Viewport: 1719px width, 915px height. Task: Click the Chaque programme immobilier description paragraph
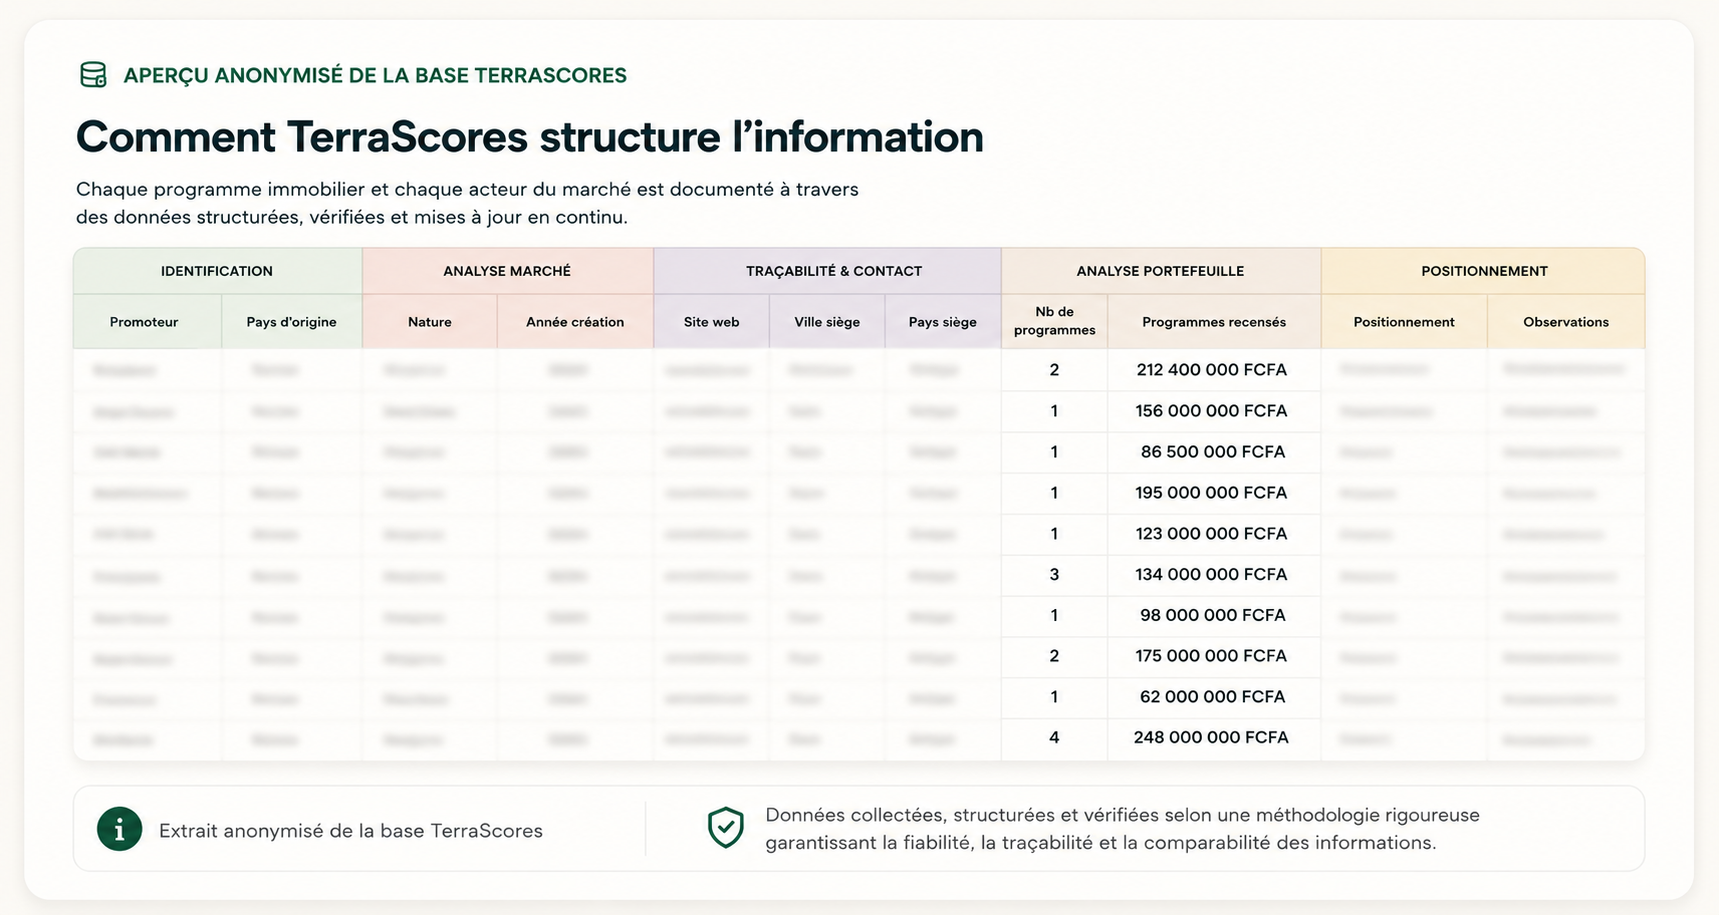tap(467, 203)
